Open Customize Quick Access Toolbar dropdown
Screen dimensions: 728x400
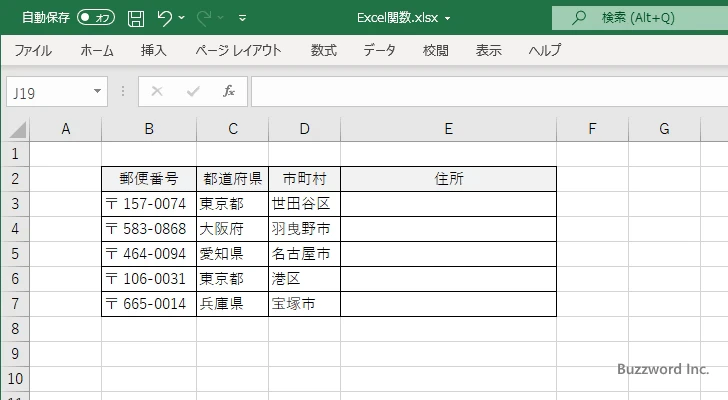pyautogui.click(x=242, y=18)
